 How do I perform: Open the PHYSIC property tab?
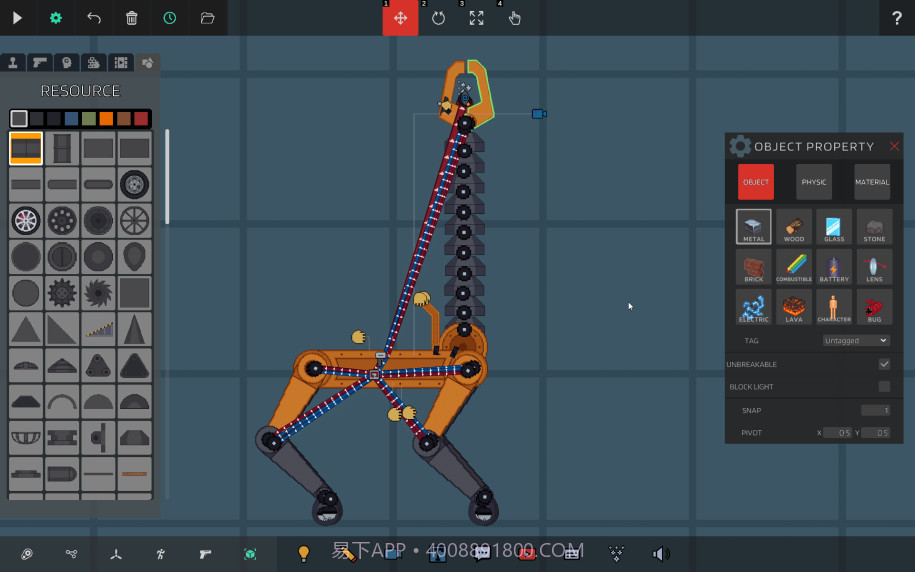(813, 182)
